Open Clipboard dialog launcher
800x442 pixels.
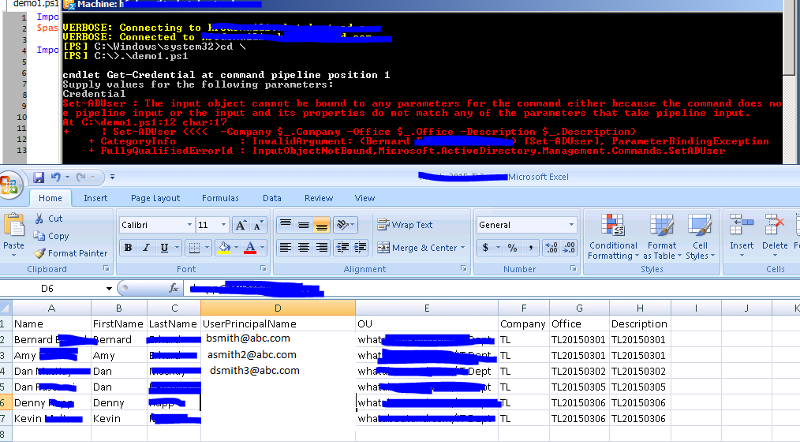coord(106,268)
